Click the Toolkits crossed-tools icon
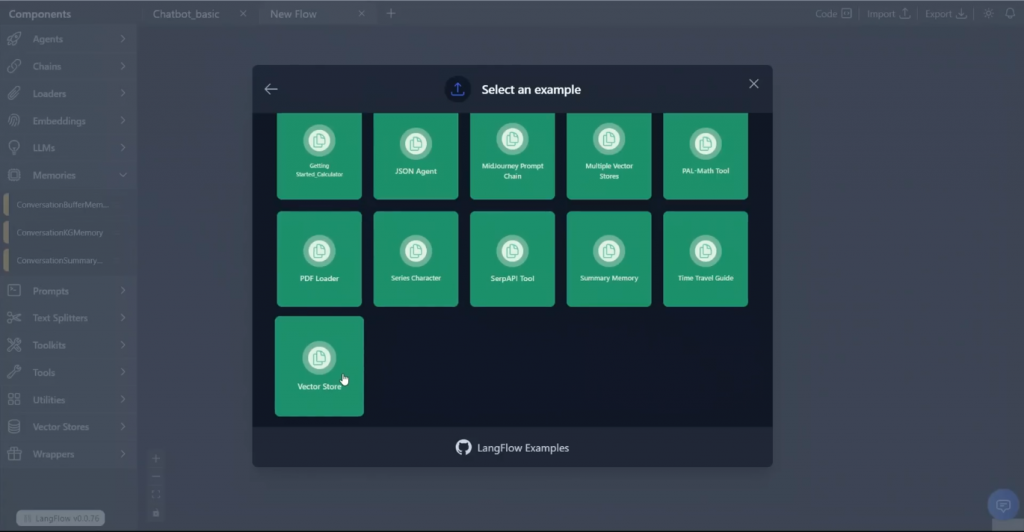This screenshot has height=532, width=1024. coord(14,345)
